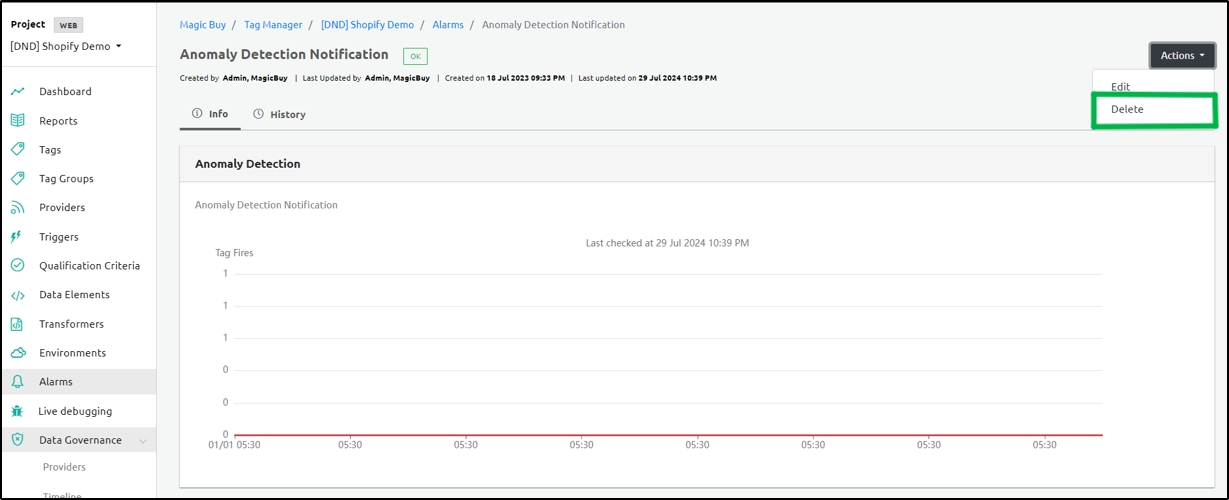Choose Edit in the Actions menu
The image size is (1229, 500).
tap(1120, 87)
